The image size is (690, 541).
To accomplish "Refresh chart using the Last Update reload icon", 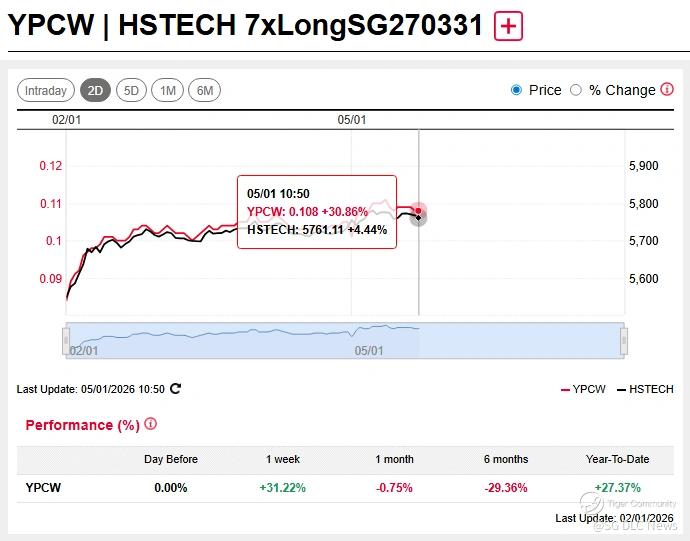I will click(x=176, y=389).
